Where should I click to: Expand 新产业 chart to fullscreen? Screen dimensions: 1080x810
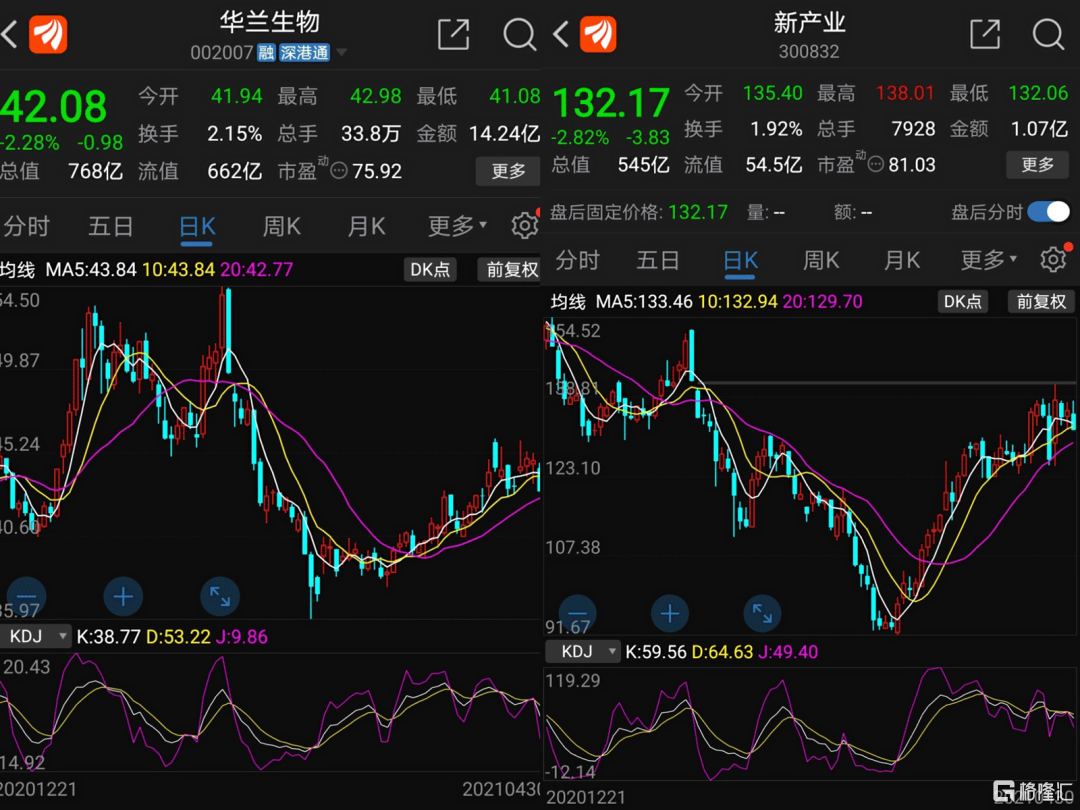pyautogui.click(x=762, y=613)
